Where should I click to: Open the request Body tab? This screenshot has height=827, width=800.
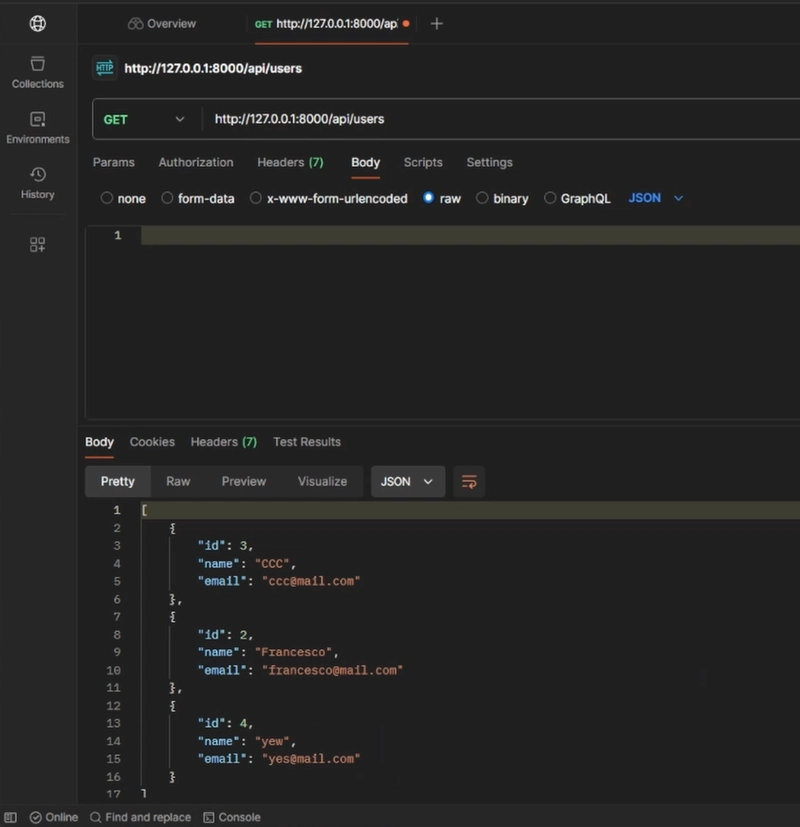pos(365,162)
